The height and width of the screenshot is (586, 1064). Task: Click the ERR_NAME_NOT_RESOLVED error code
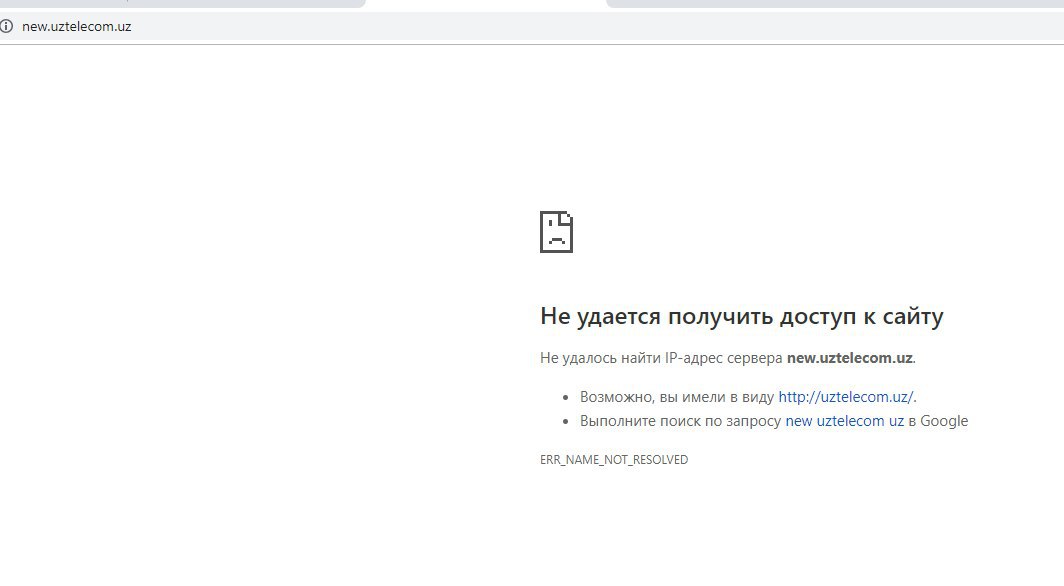(614, 459)
